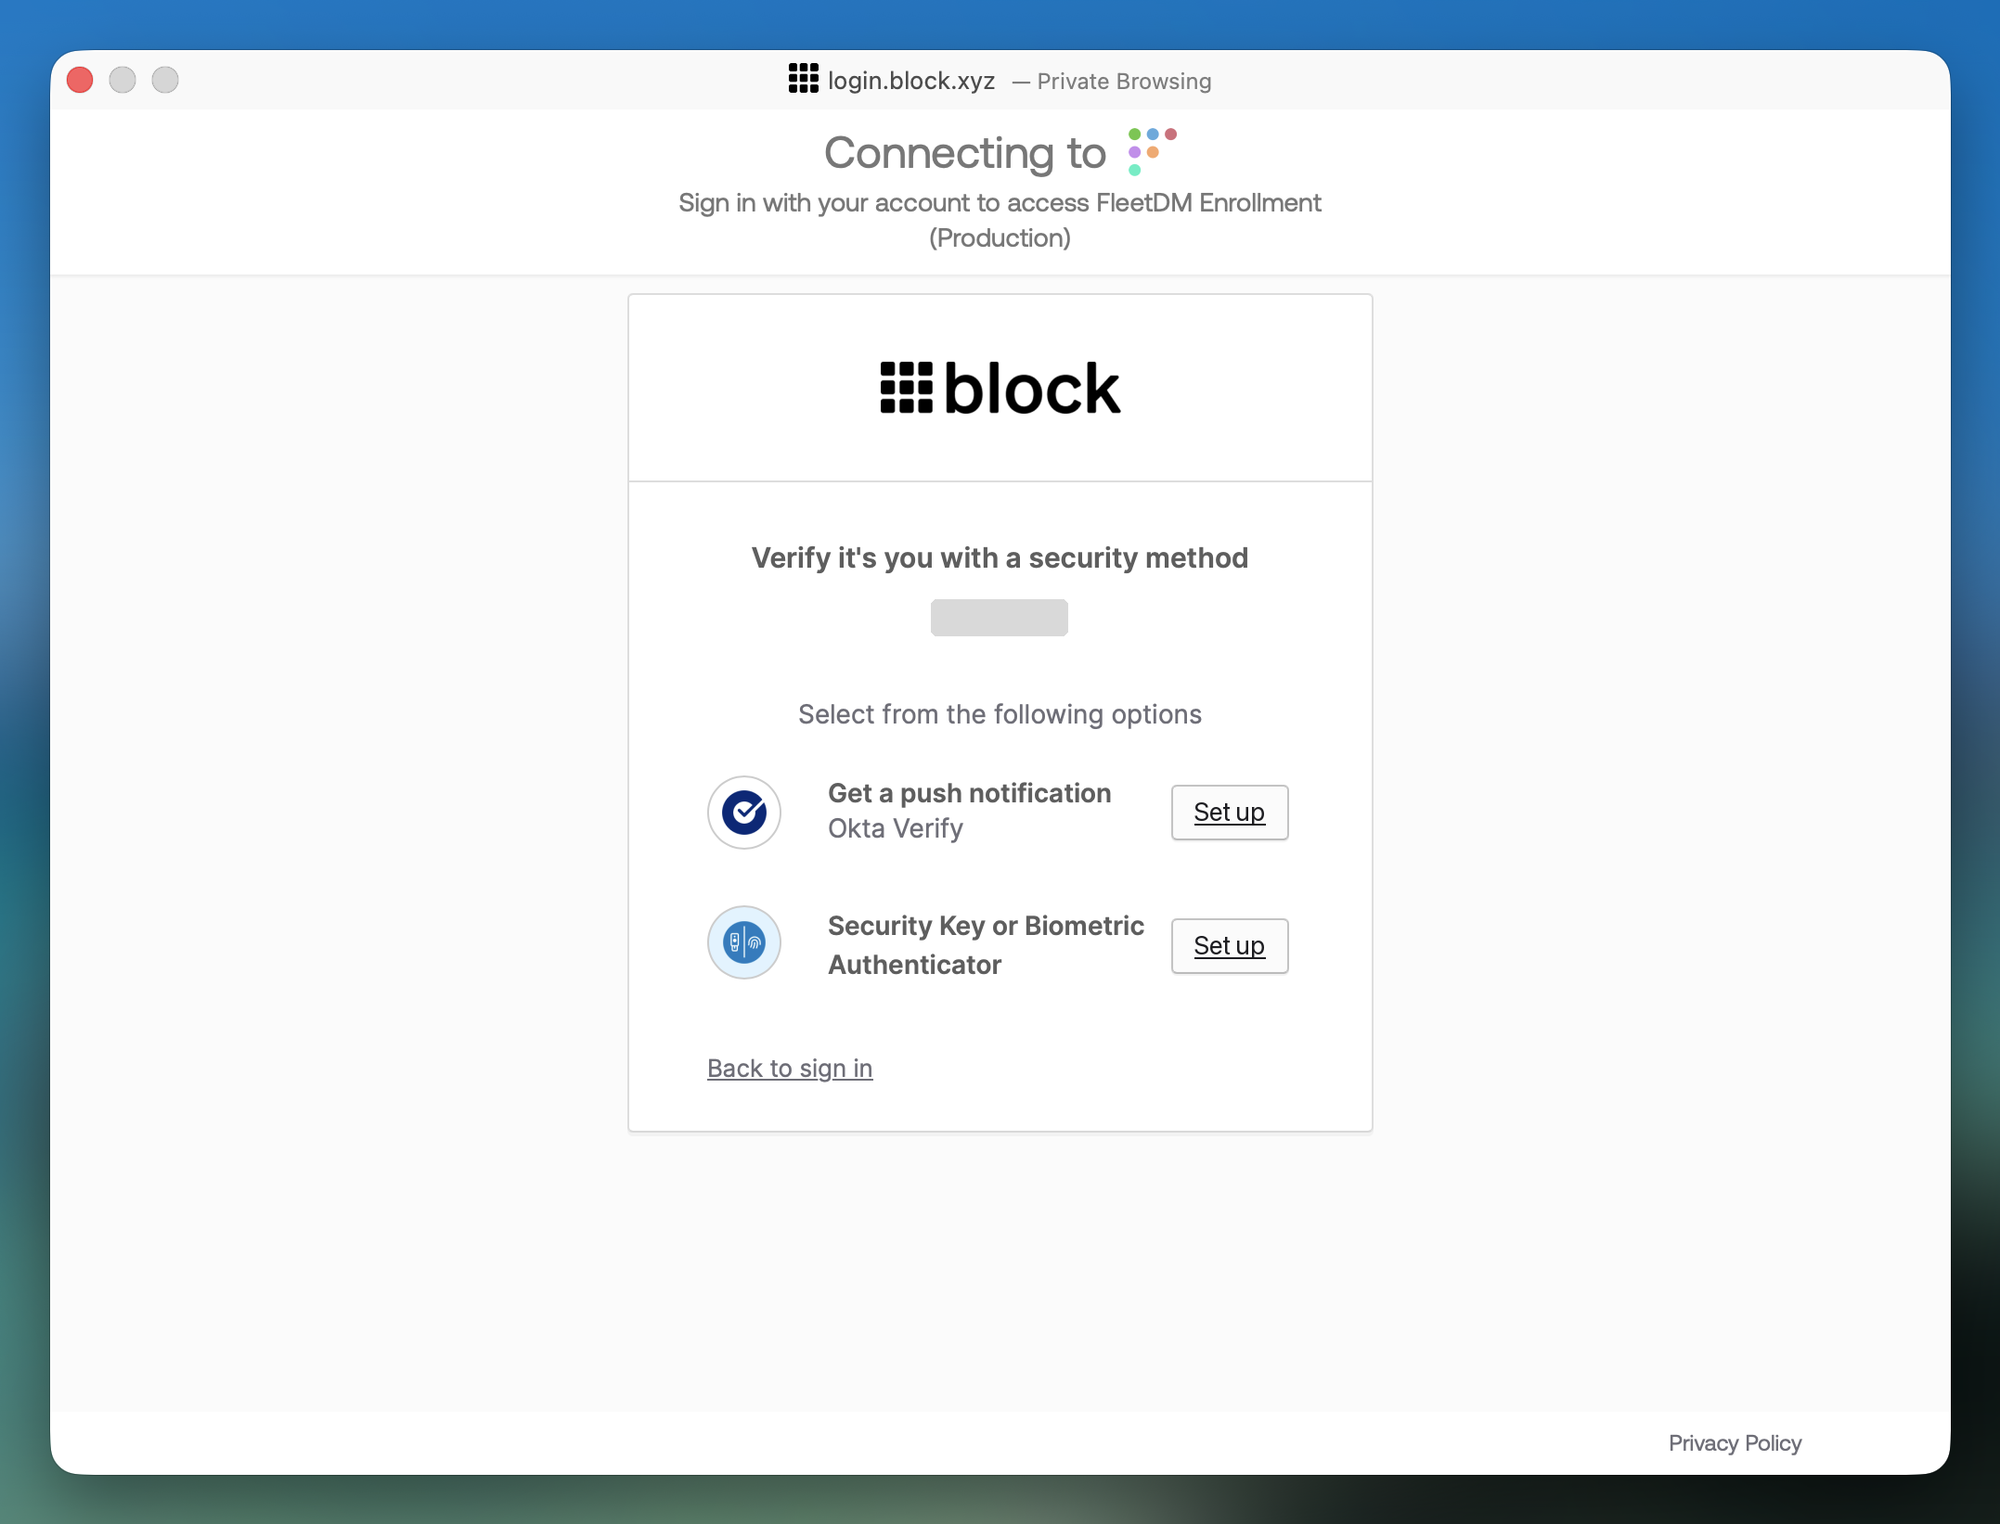
Task: Click the FleetDM Enrollment sign-in description
Action: (1000, 220)
